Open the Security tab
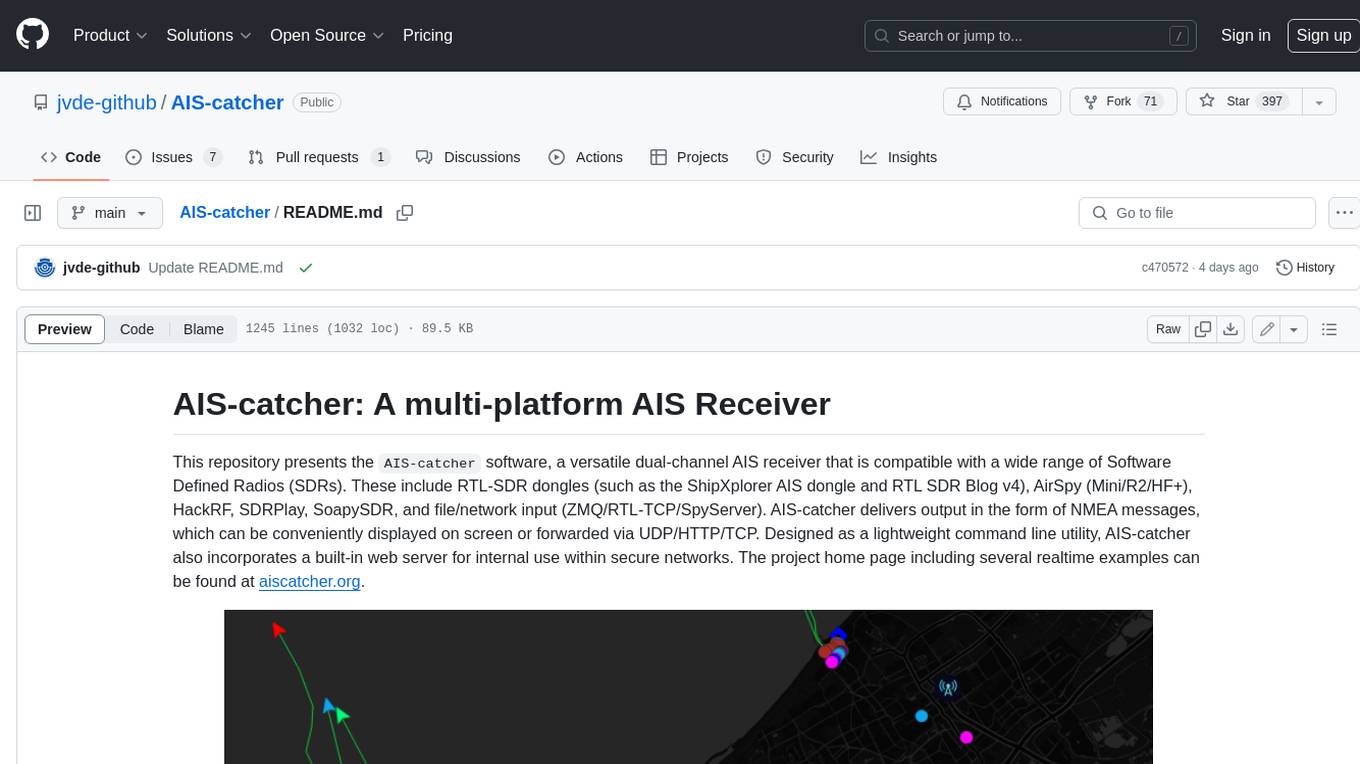This screenshot has height=764, width=1360. click(795, 157)
